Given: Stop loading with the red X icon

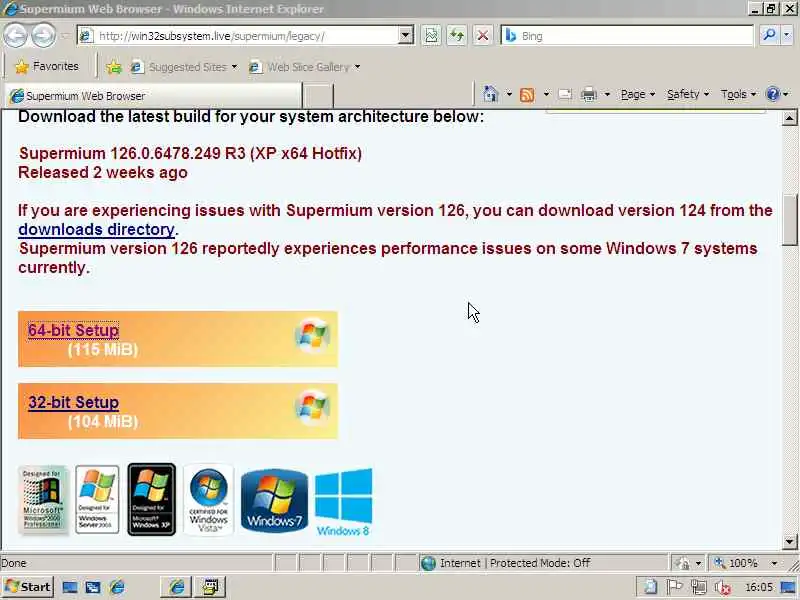Looking at the screenshot, I should click(482, 36).
